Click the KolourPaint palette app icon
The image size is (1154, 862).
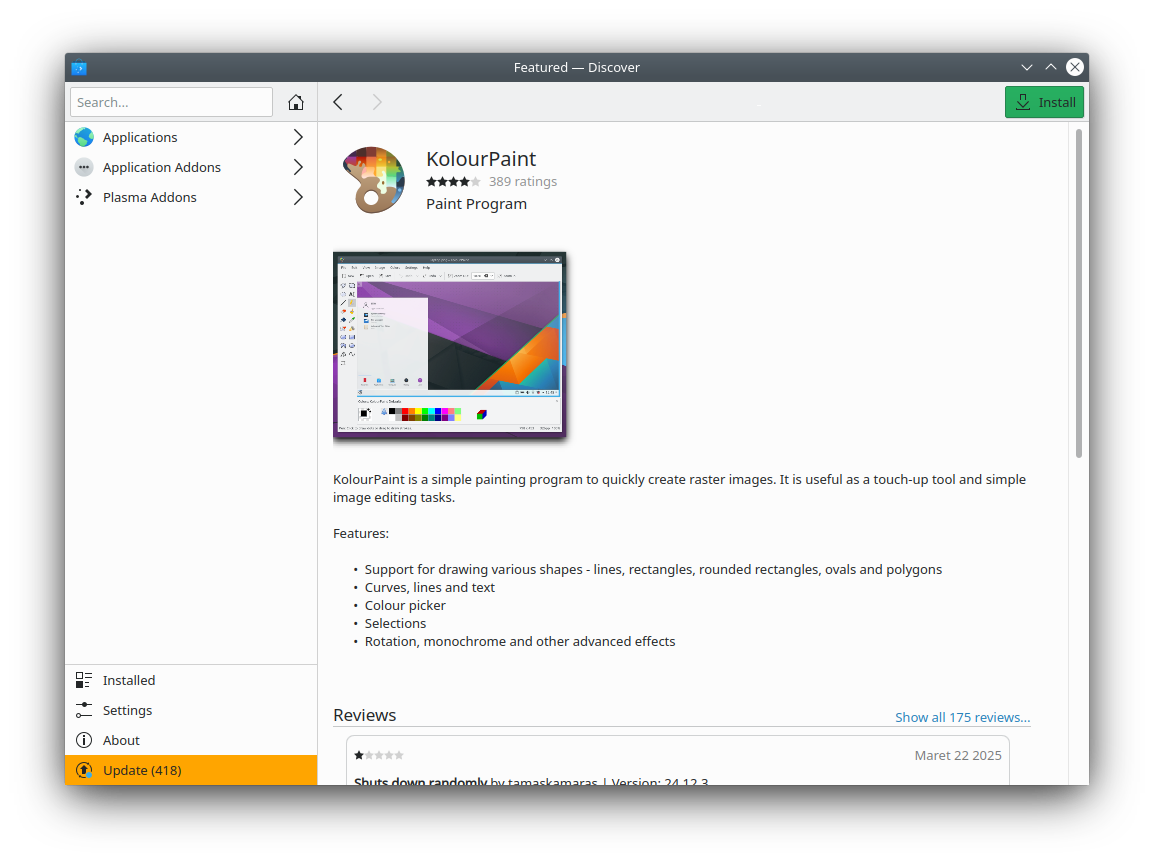[x=373, y=180]
